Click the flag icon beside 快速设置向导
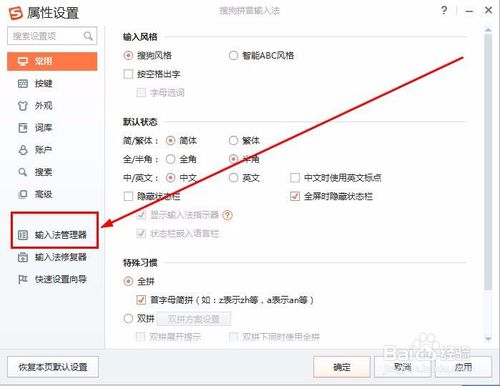 [x=23, y=279]
